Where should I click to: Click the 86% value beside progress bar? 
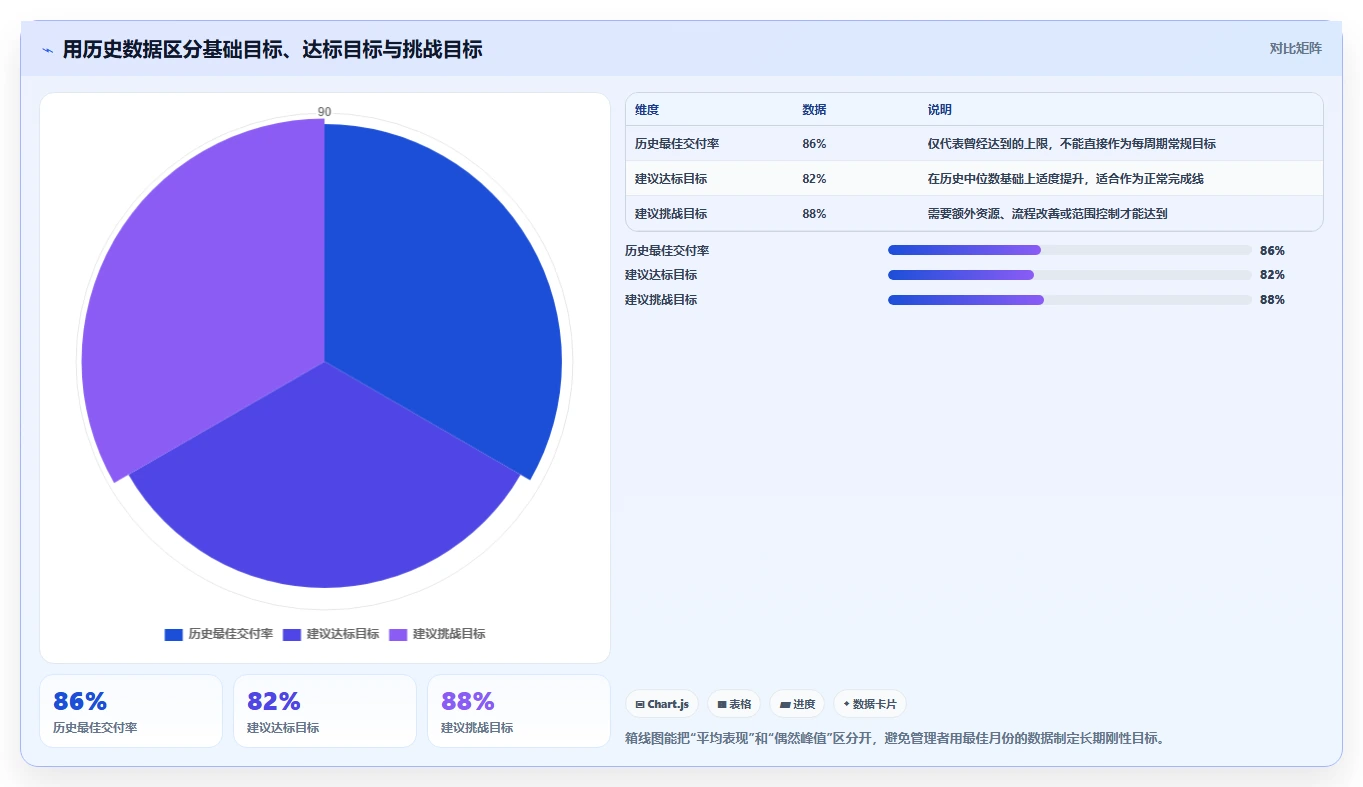click(x=1272, y=251)
